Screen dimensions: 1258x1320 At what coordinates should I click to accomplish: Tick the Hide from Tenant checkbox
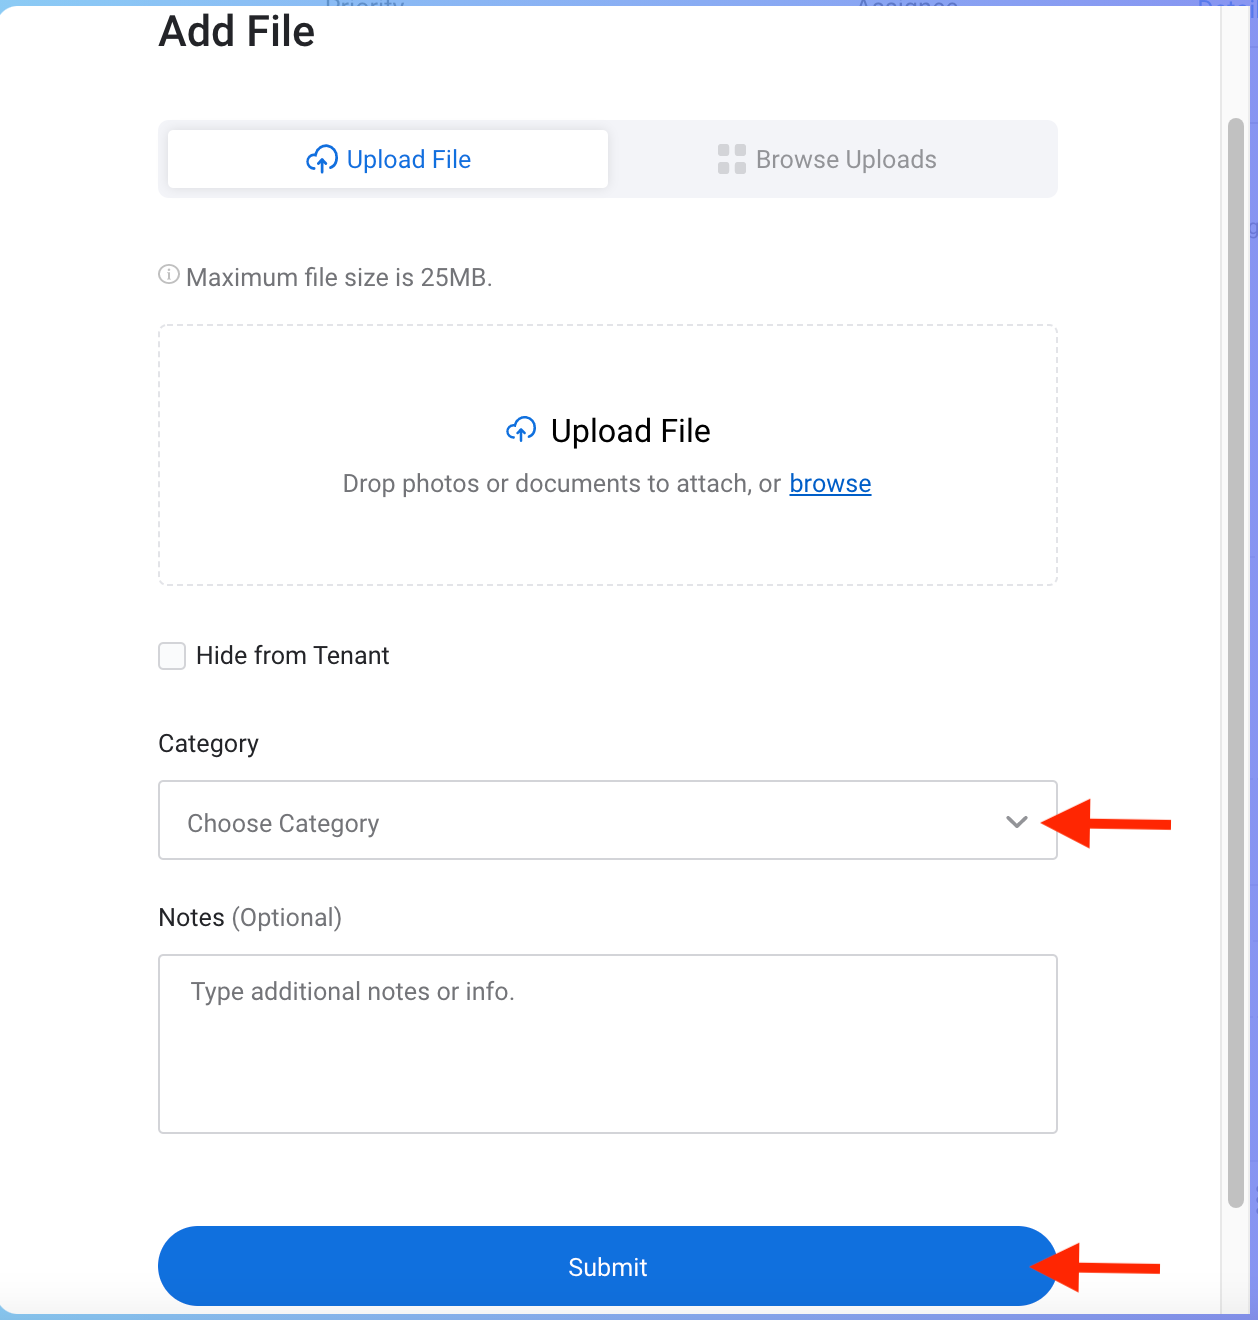pos(172,656)
